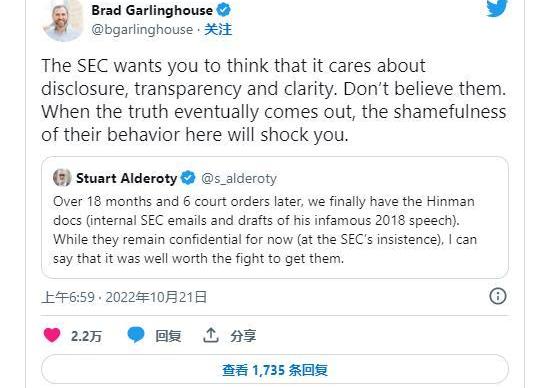Open the tweet info circle icon

pyautogui.click(x=498, y=296)
